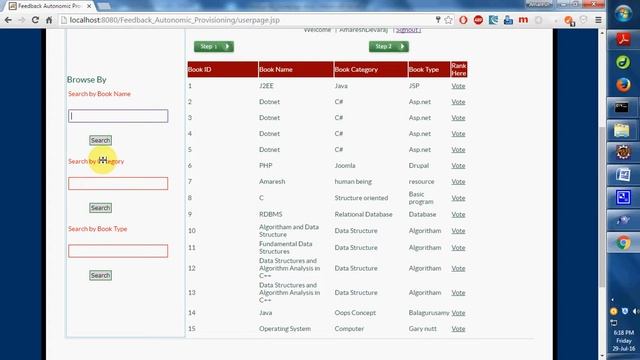Vote for the Amaresh book
Viewport: 640px width, 360px height.
[x=458, y=181]
